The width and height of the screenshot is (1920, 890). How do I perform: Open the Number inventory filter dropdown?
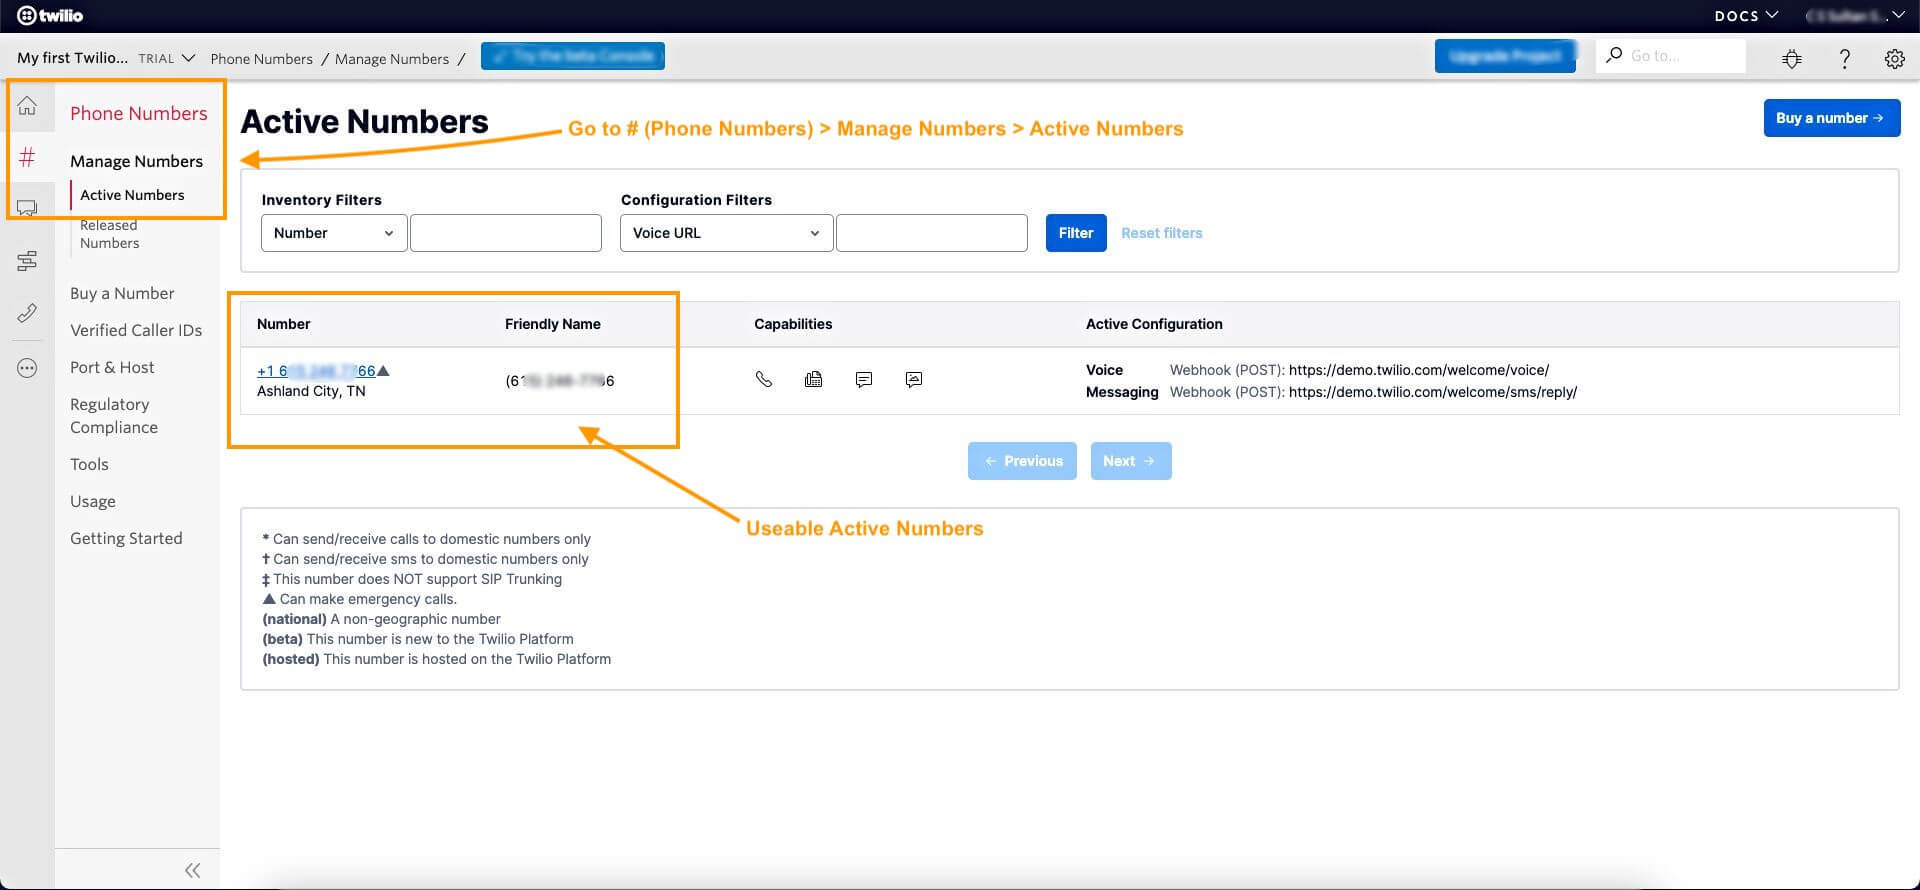(x=334, y=233)
